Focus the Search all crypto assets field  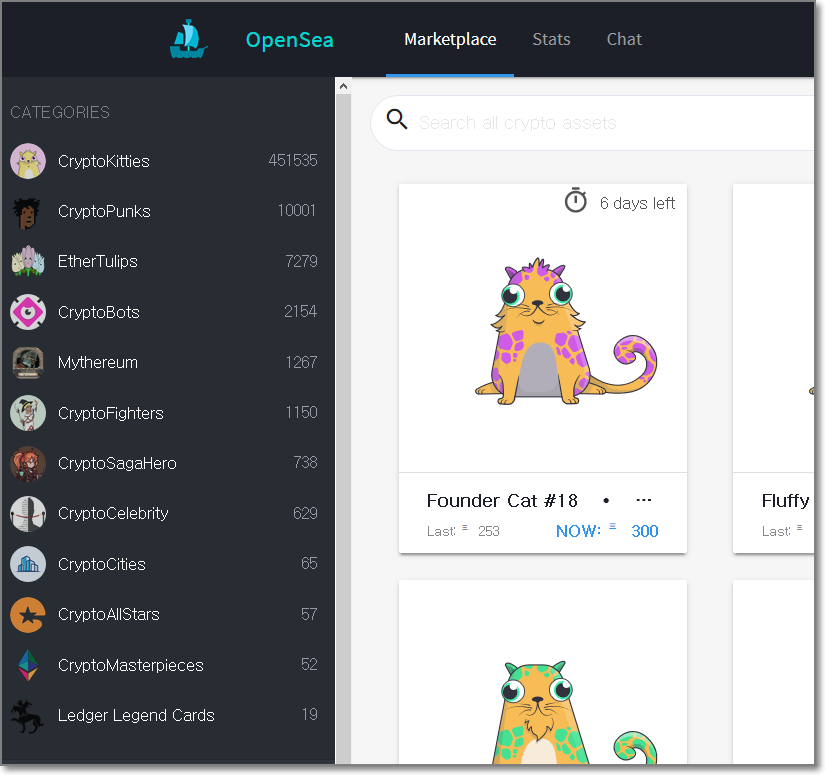pos(600,123)
